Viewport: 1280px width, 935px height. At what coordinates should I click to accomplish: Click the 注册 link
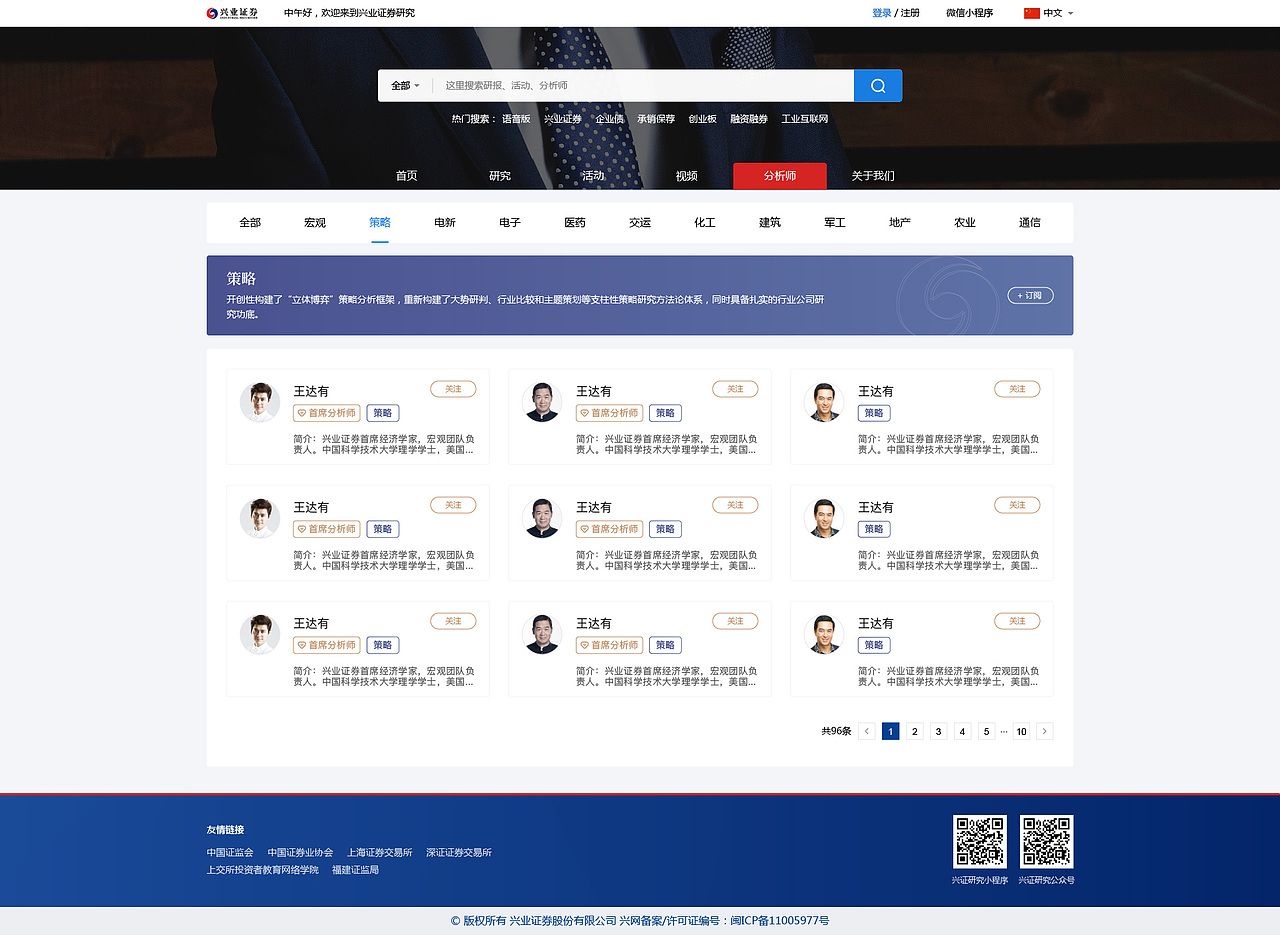coord(910,13)
